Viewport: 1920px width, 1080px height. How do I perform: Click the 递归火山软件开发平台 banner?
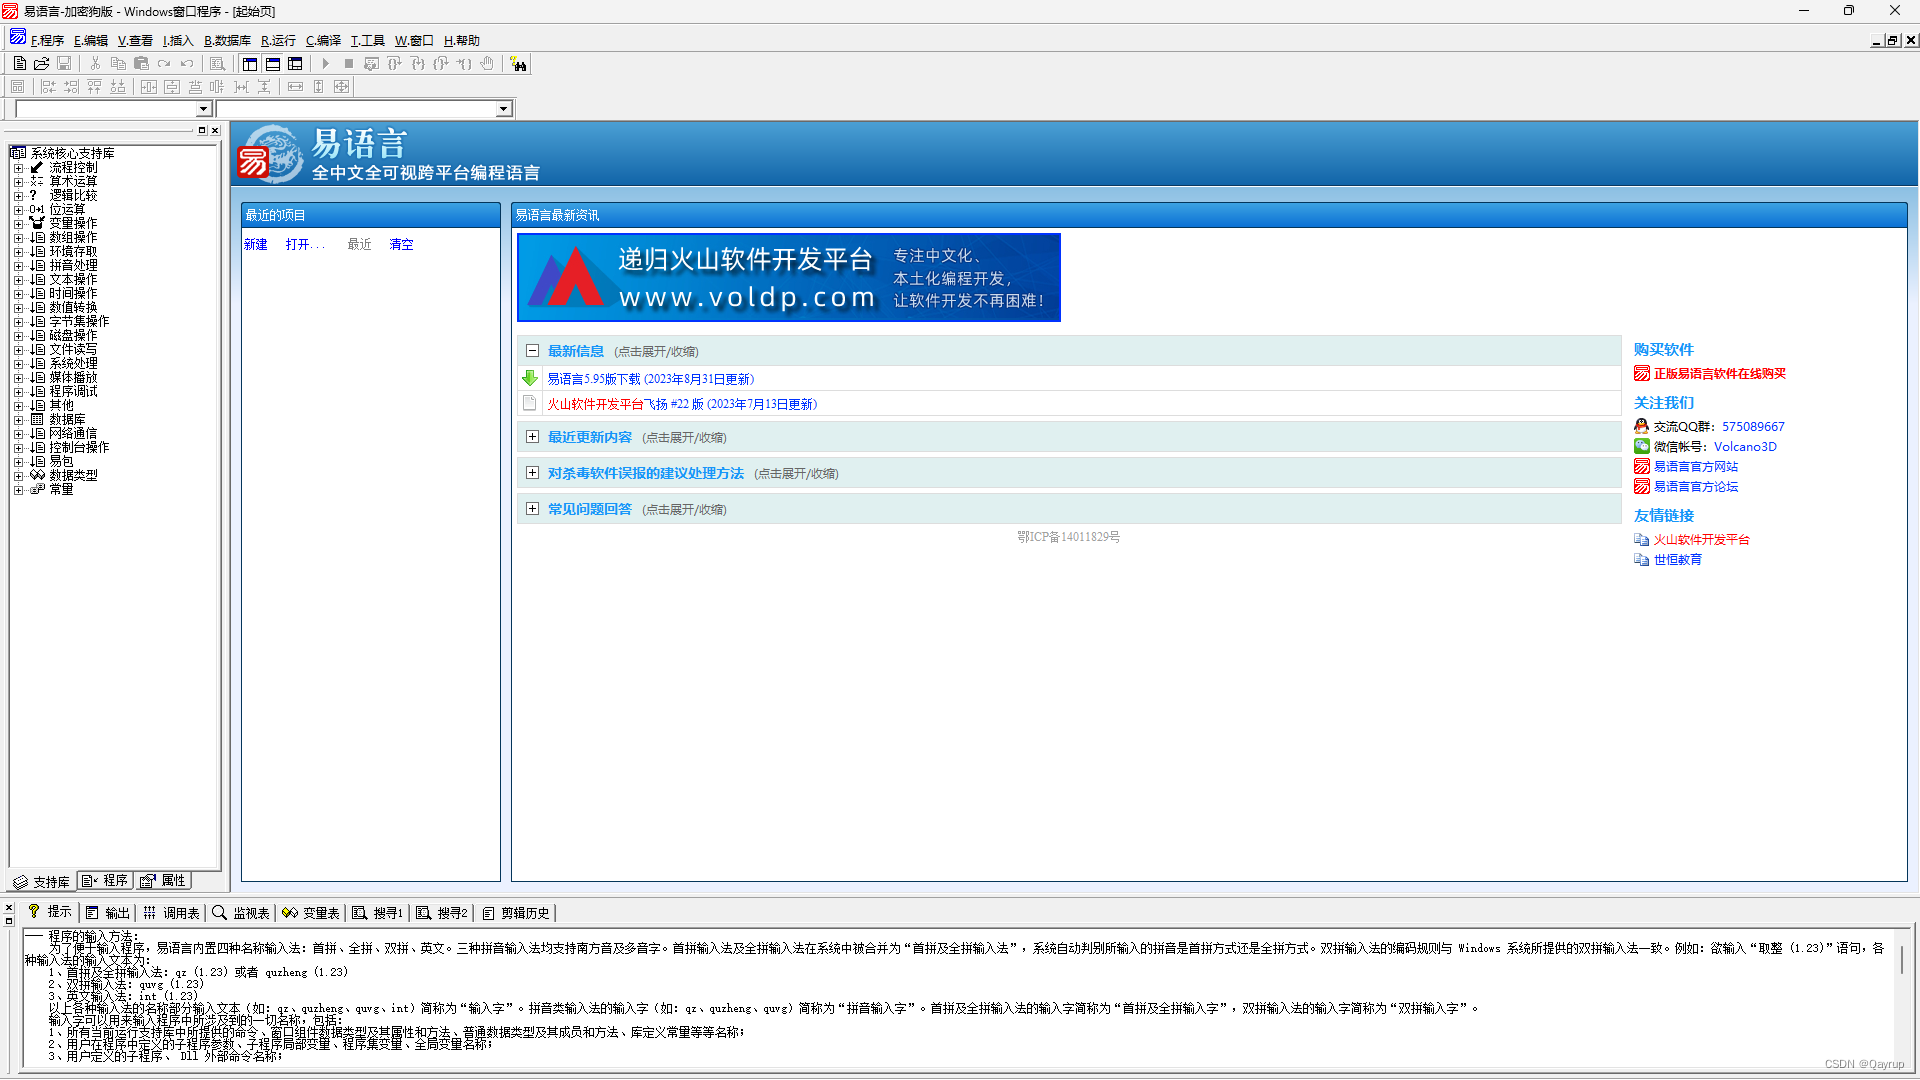coord(789,277)
